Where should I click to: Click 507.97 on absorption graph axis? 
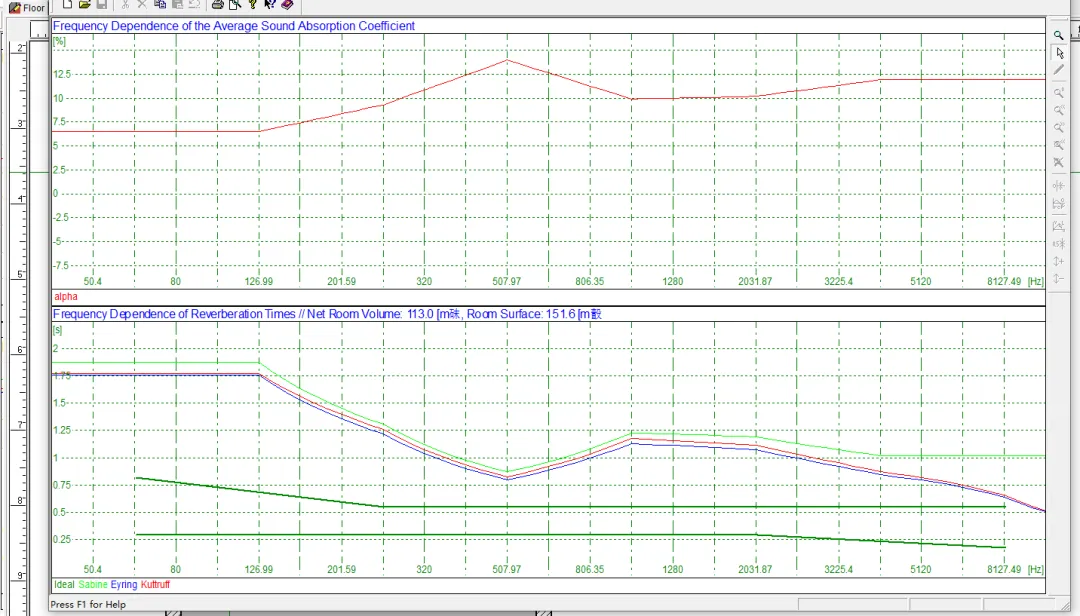coord(507,281)
